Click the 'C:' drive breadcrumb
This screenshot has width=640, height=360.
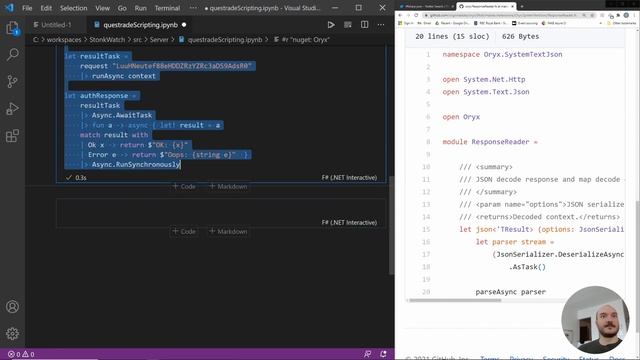[x=36, y=40]
